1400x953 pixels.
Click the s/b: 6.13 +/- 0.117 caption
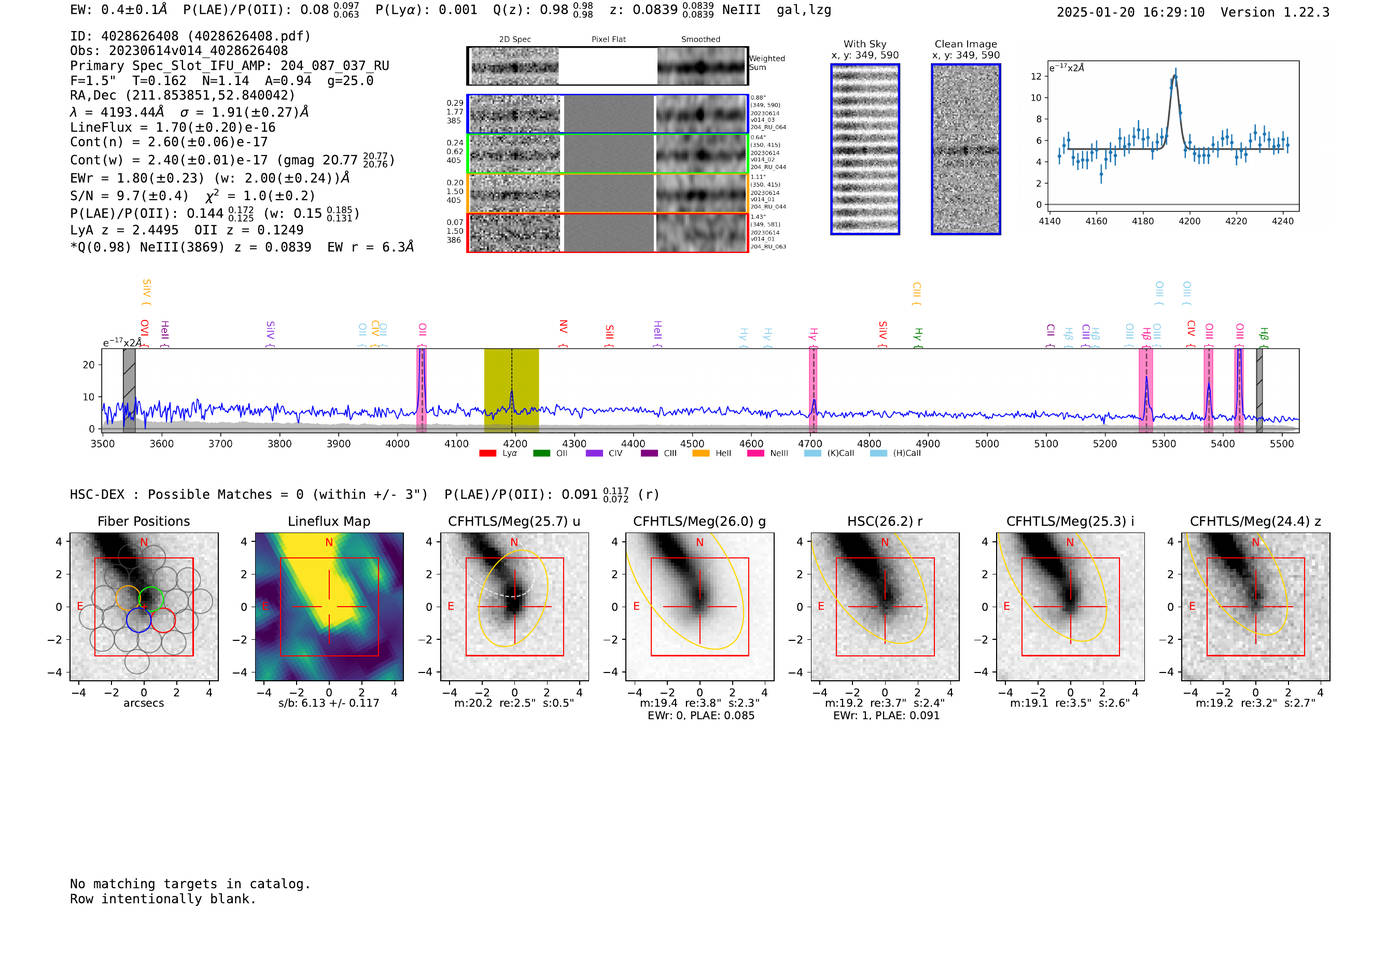(x=329, y=703)
